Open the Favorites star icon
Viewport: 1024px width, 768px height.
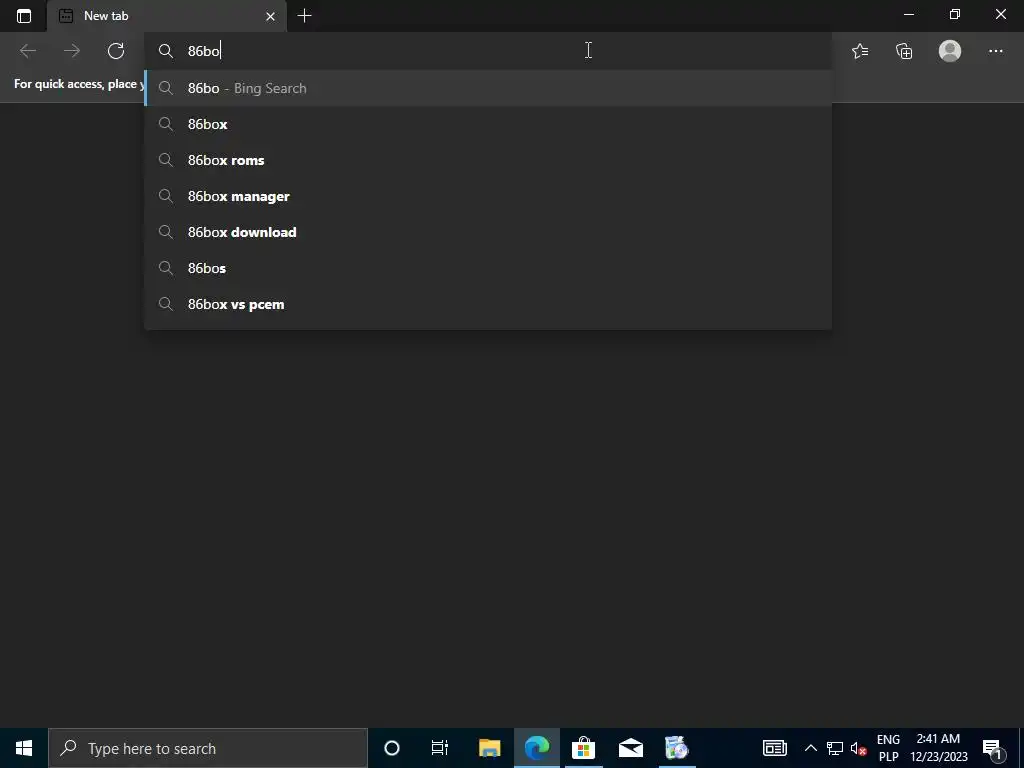click(860, 51)
